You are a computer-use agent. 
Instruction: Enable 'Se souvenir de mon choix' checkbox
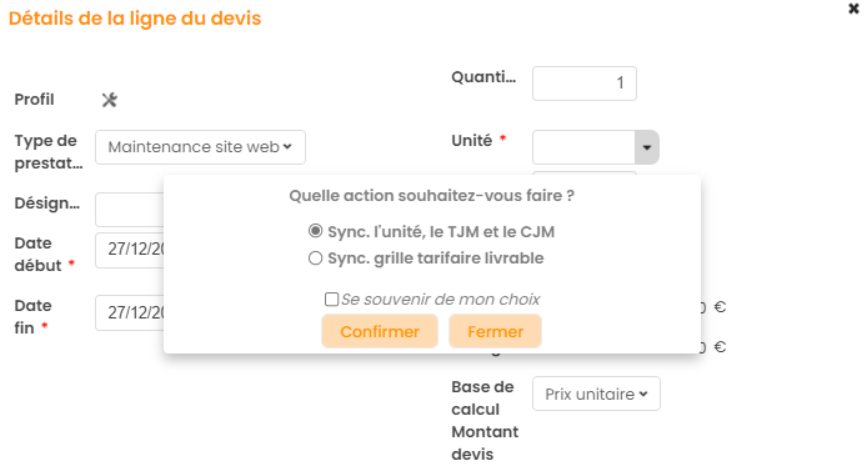(x=331, y=299)
